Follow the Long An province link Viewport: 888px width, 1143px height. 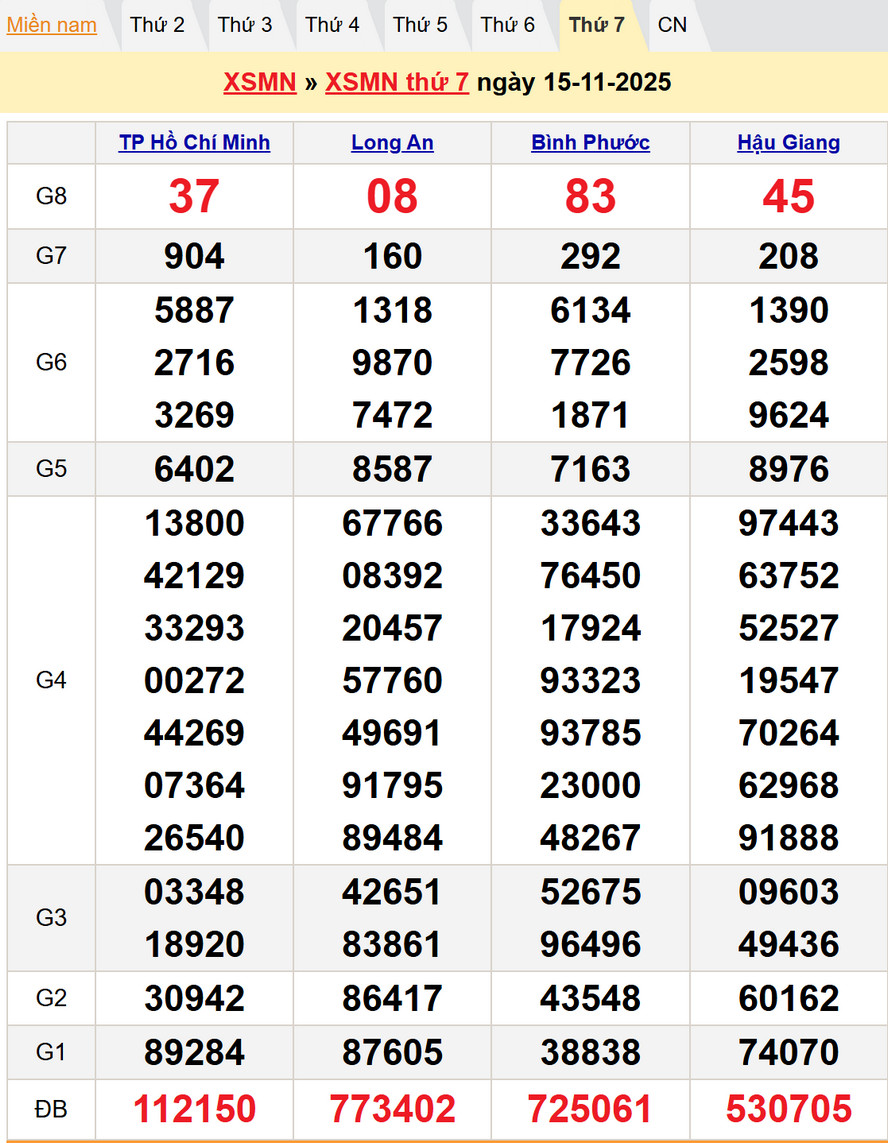(x=392, y=142)
